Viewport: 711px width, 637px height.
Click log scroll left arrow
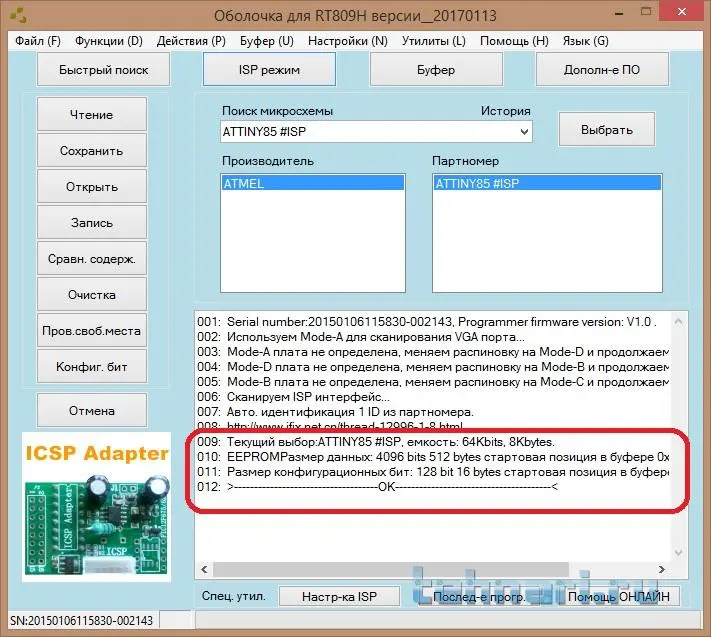(x=205, y=569)
